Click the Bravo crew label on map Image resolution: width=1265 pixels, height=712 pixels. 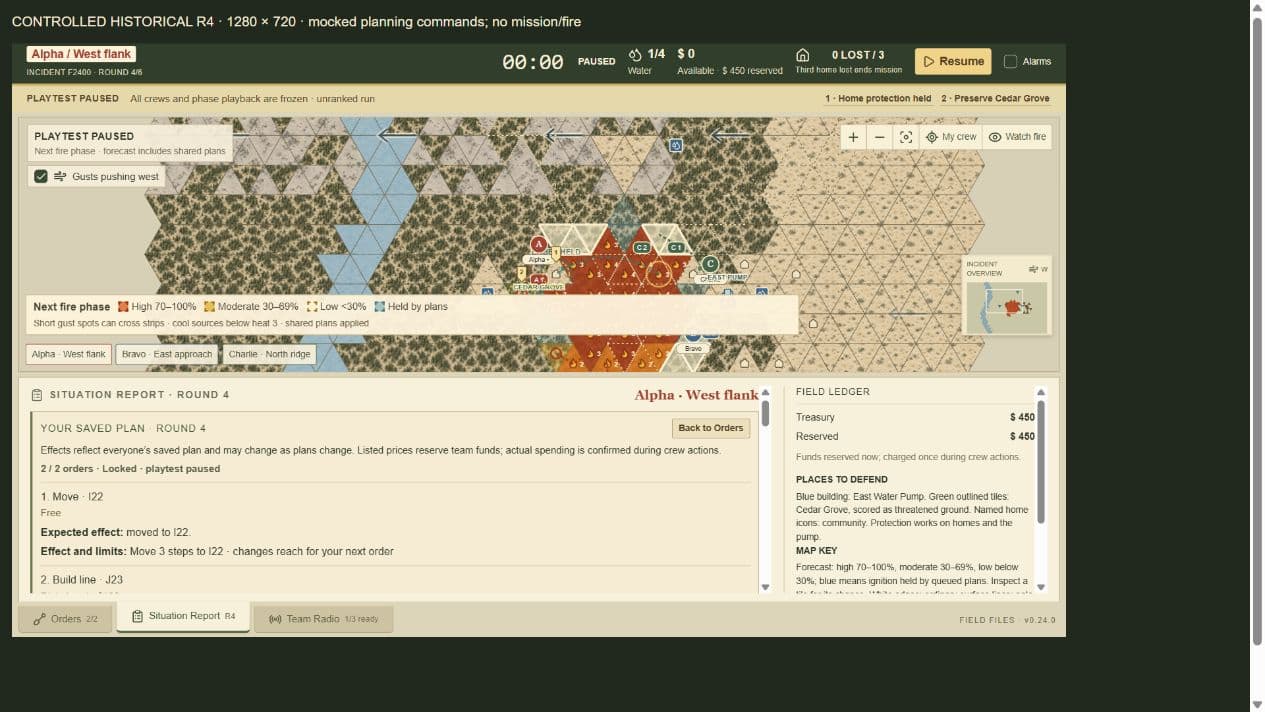(x=693, y=348)
